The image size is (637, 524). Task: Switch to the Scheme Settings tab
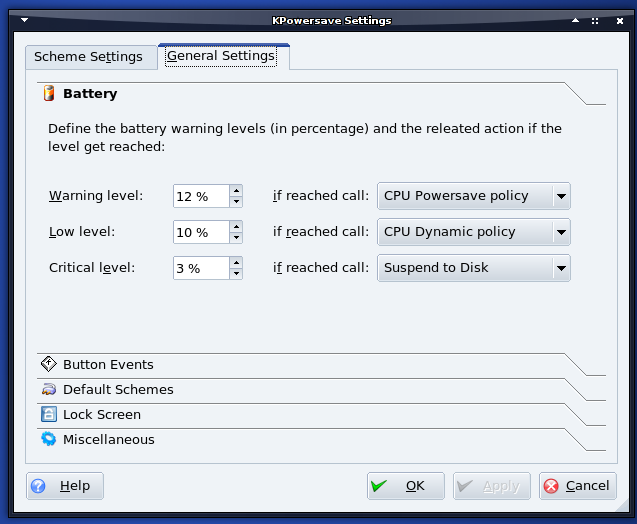pyautogui.click(x=91, y=57)
